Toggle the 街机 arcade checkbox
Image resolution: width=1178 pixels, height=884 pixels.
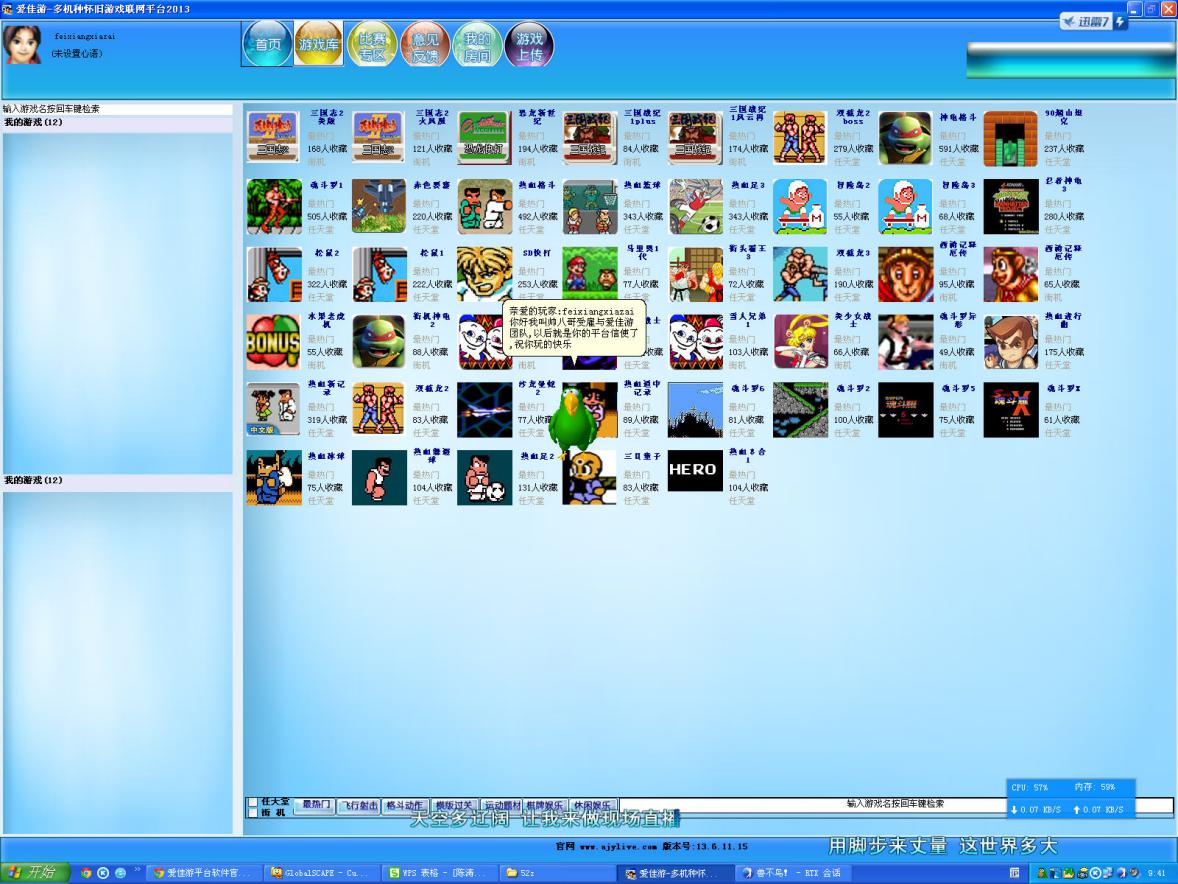click(x=253, y=813)
